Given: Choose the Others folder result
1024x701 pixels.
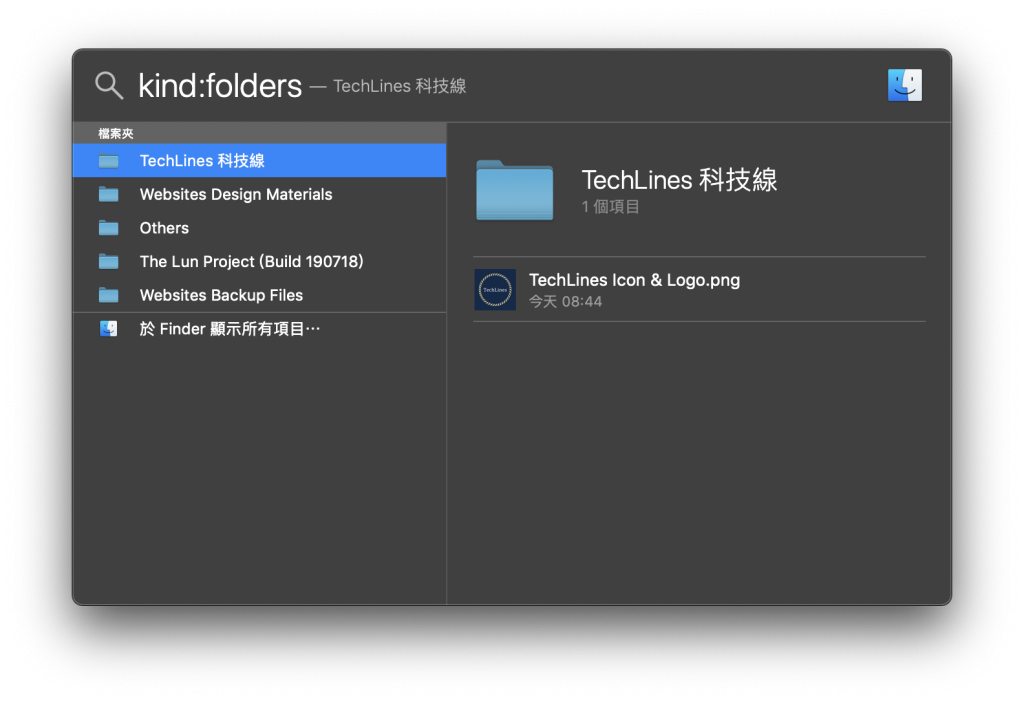Looking at the screenshot, I should point(259,228).
